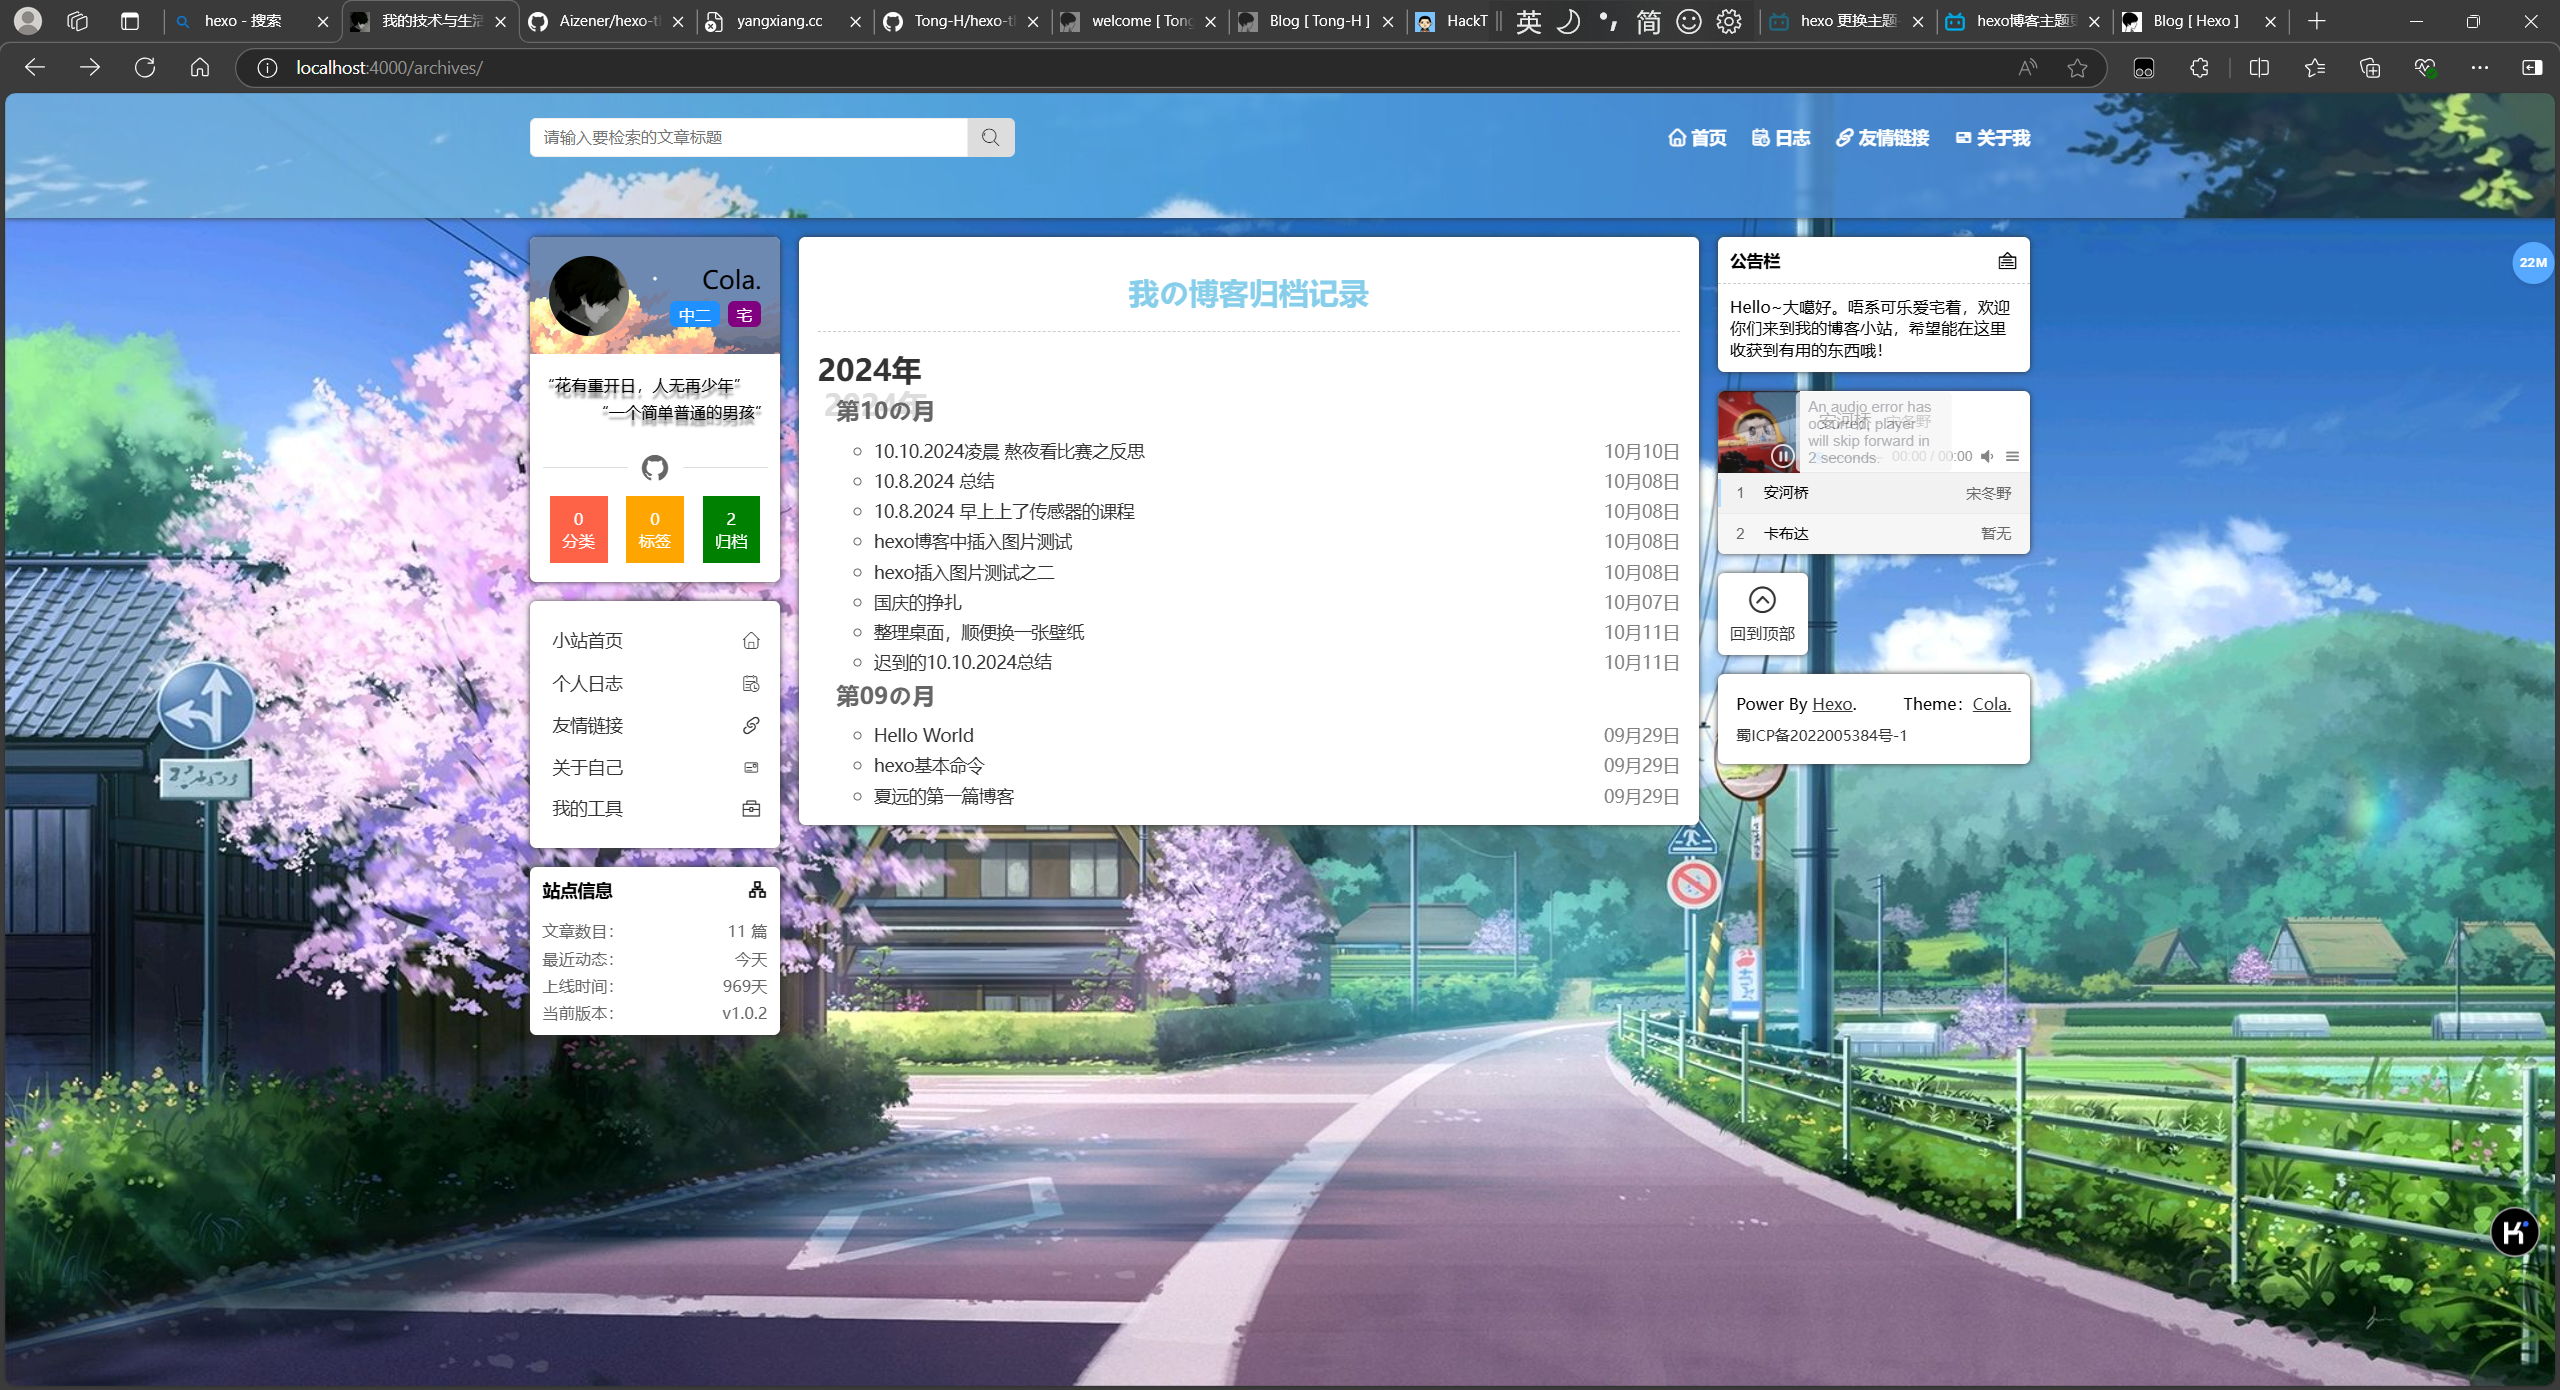Open the Collections icon
The image size is (2560, 1390).
[x=2370, y=68]
